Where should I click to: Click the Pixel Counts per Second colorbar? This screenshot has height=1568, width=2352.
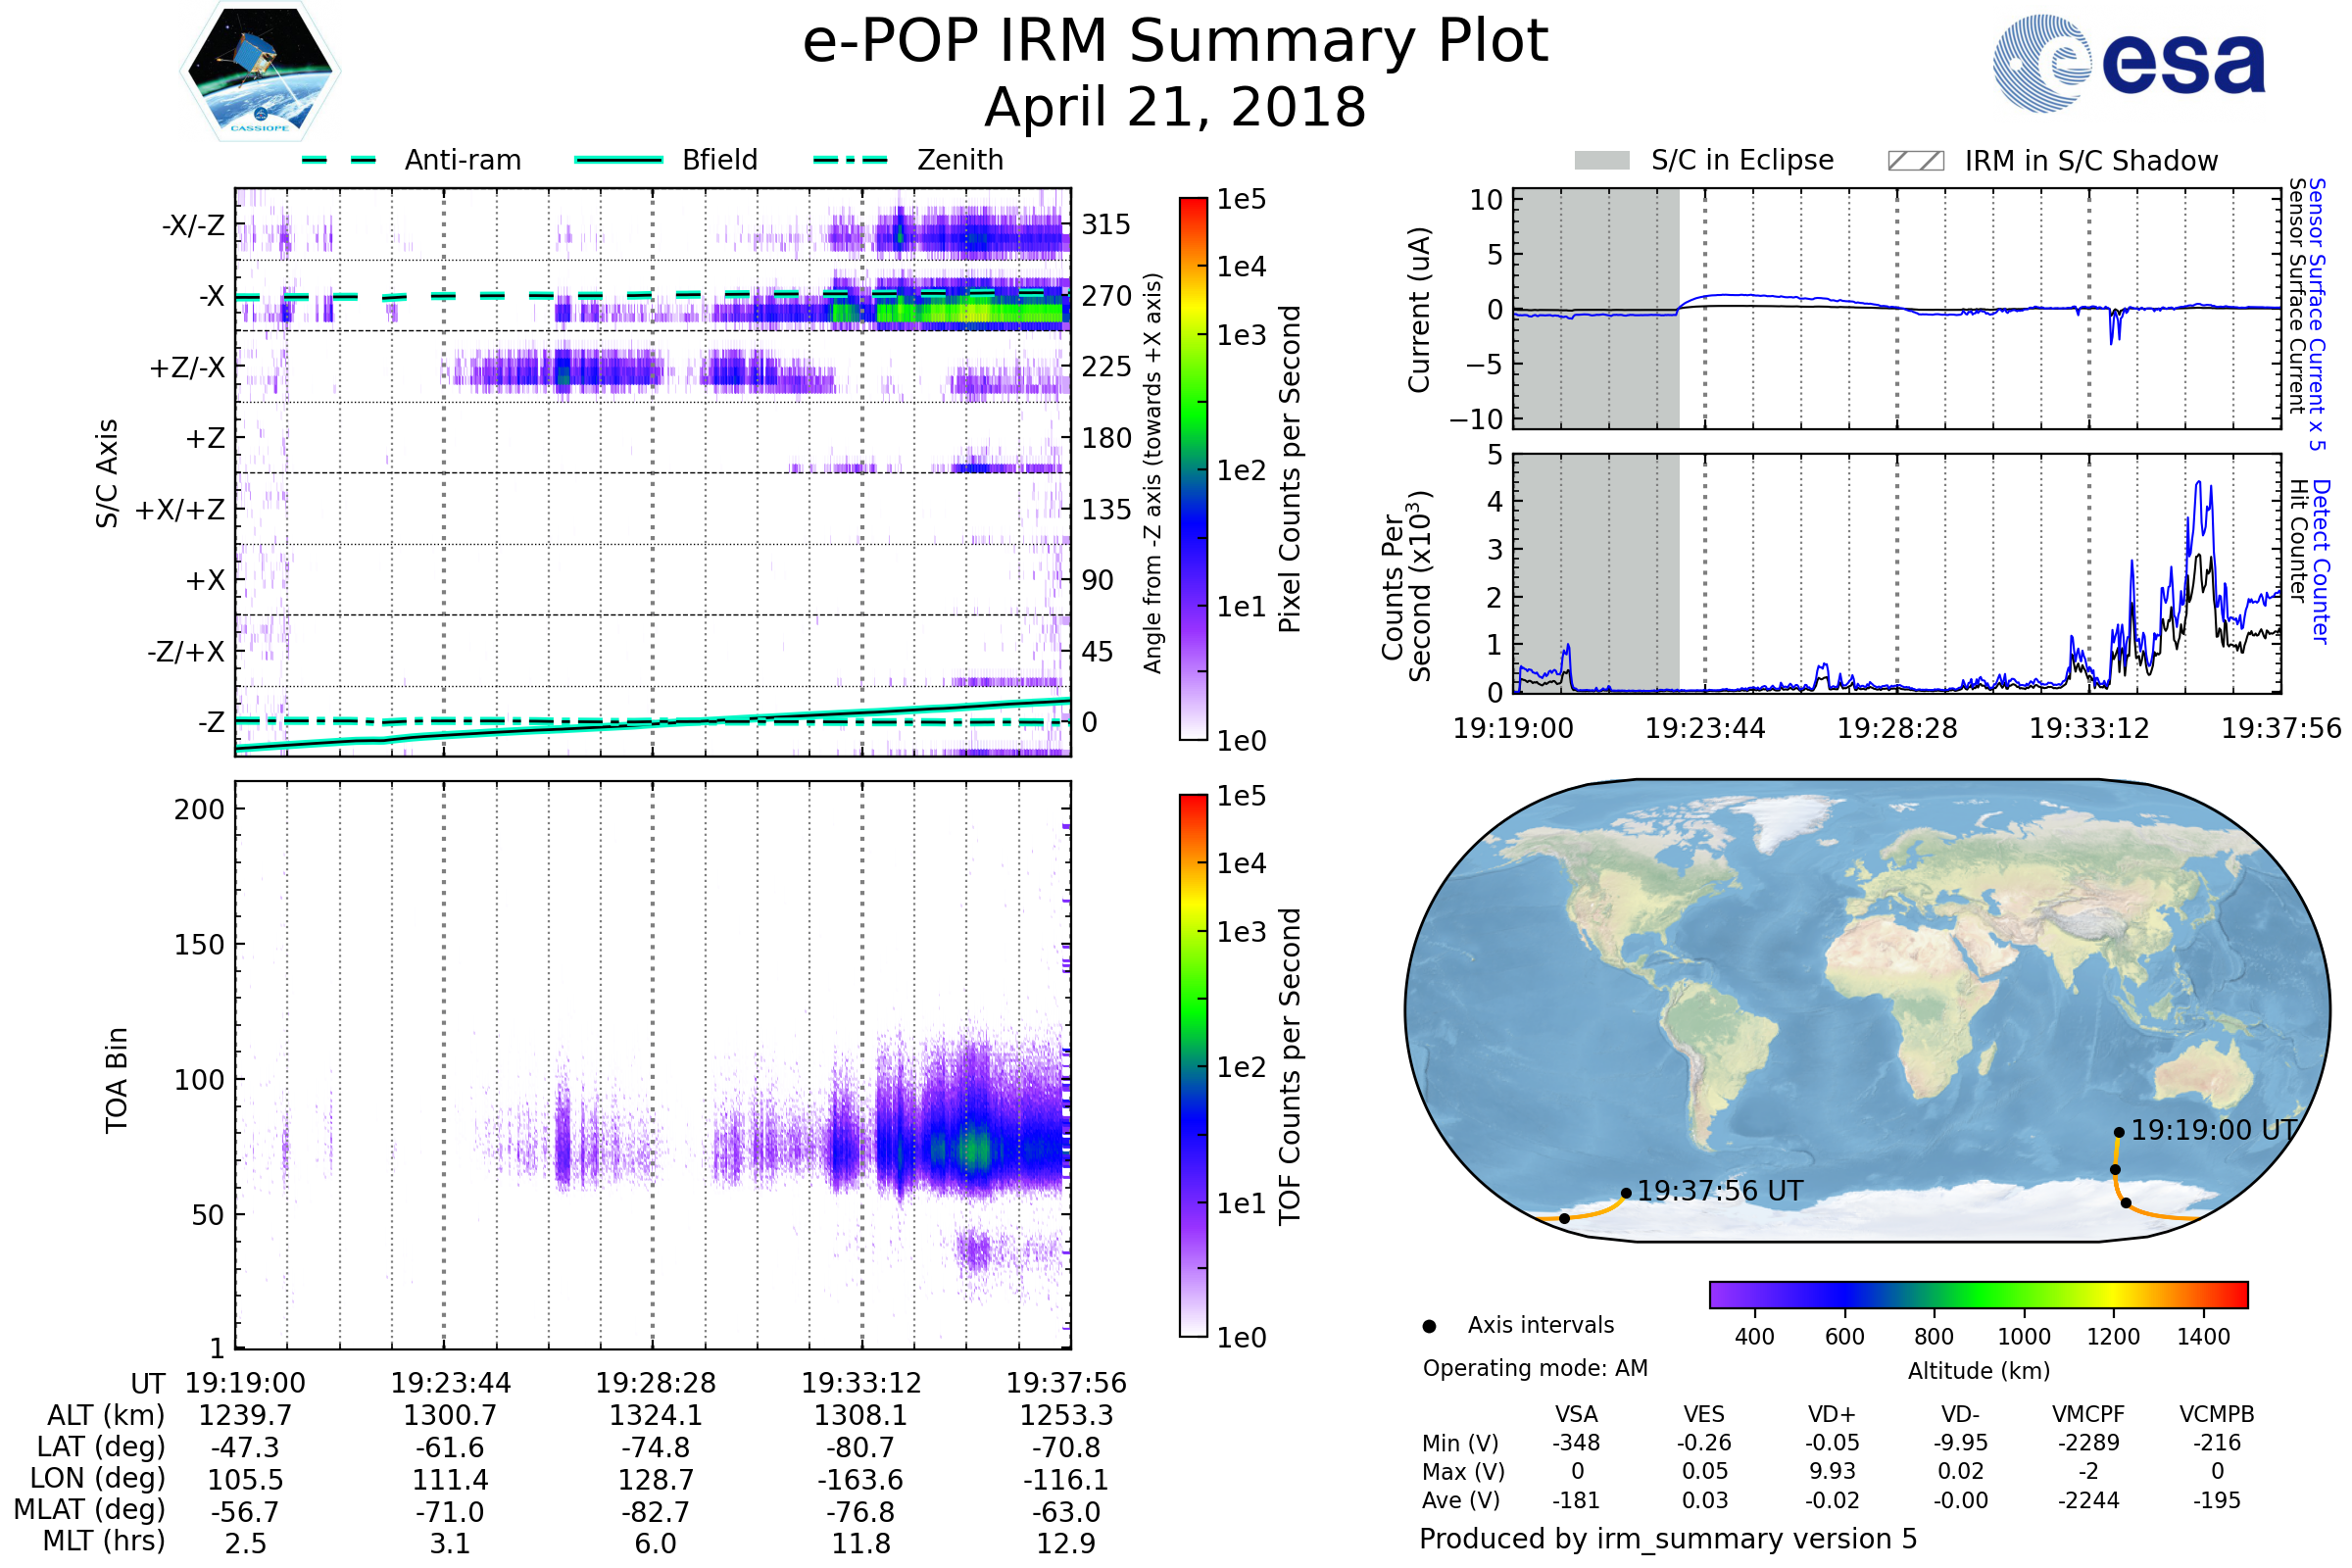(x=1193, y=468)
